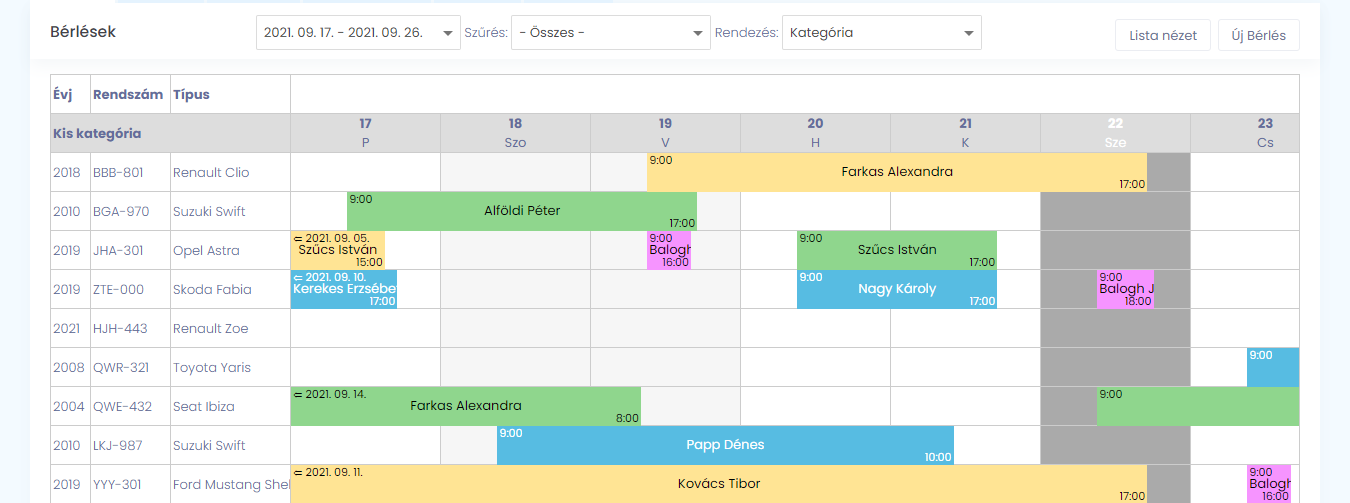Image resolution: width=1350 pixels, height=503 pixels.
Task: Open the Renault Zoe vehicle link
Action: pyautogui.click(x=210, y=329)
